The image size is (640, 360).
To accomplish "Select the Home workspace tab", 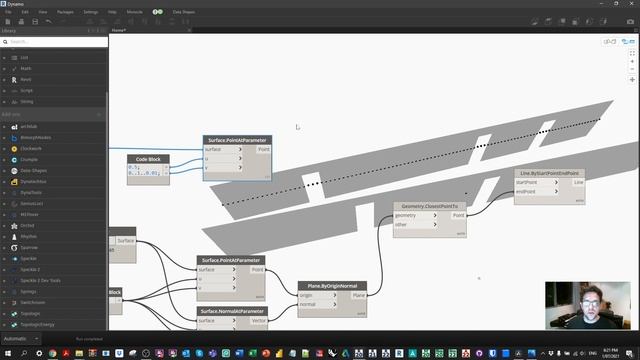I will tap(119, 30).
